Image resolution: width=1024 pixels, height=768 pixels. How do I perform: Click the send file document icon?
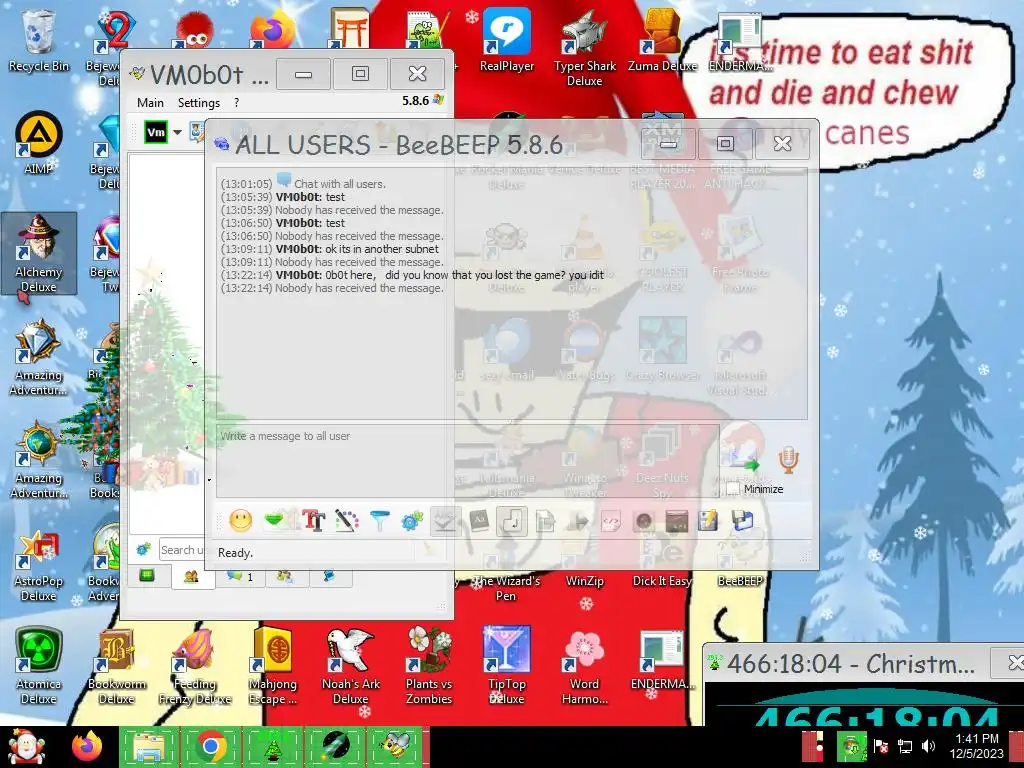(545, 521)
